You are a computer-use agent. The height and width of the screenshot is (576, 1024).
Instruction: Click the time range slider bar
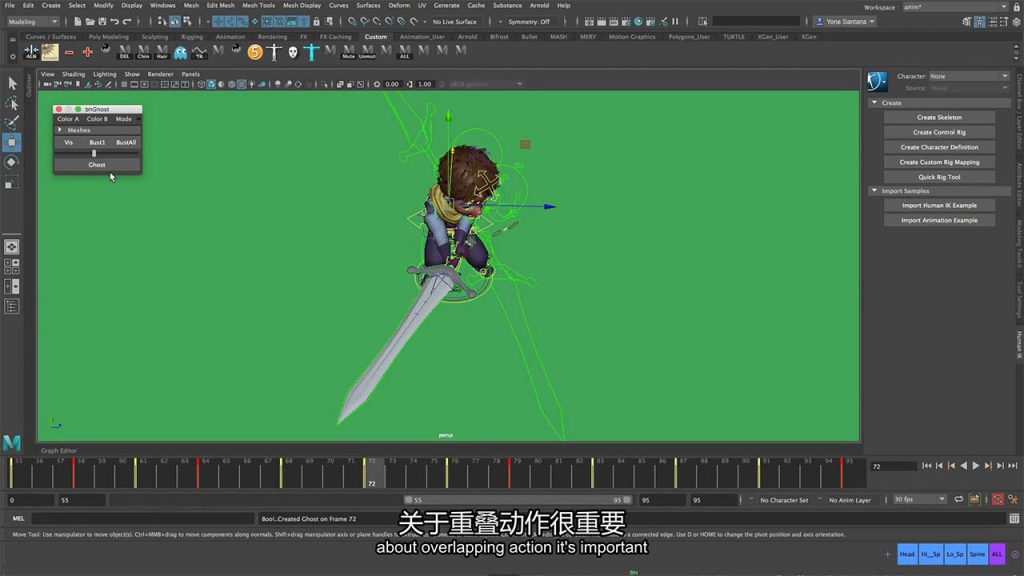[518, 500]
